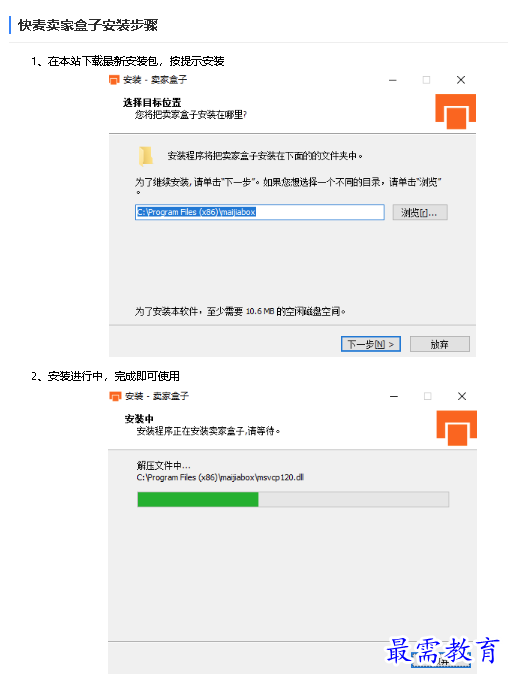Minimize the second installer window
This screenshot has width=508, height=682.
click(394, 396)
